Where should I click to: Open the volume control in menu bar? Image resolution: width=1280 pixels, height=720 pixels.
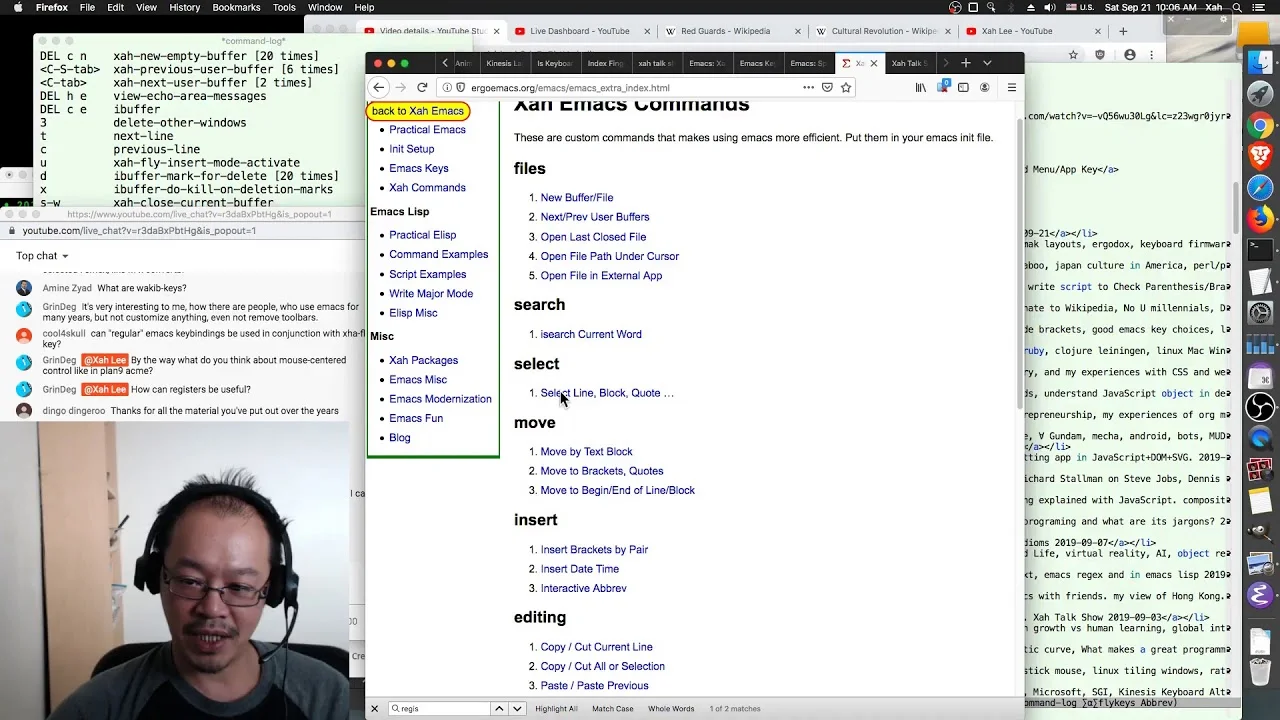pos(1053,7)
